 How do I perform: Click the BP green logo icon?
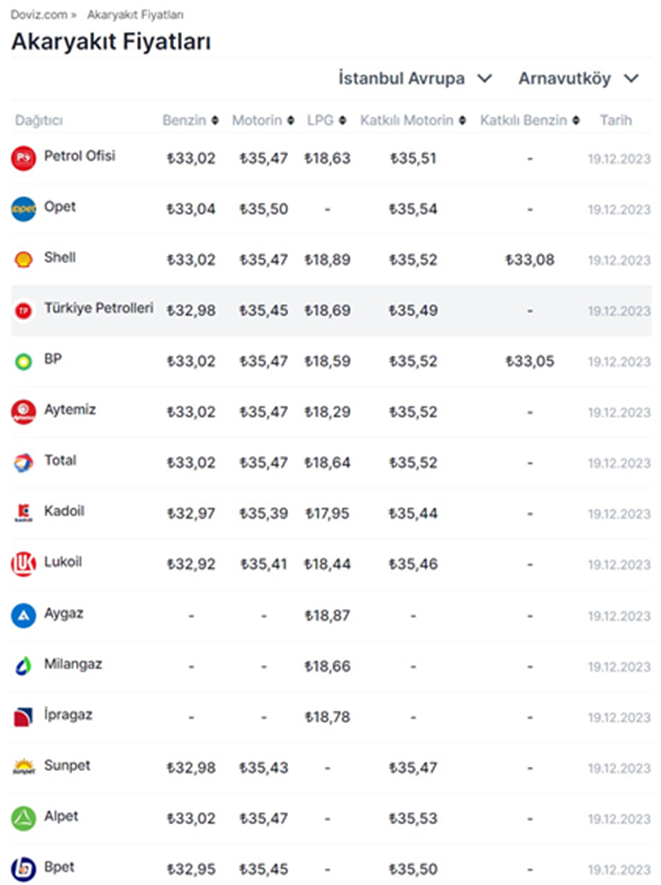point(23,360)
